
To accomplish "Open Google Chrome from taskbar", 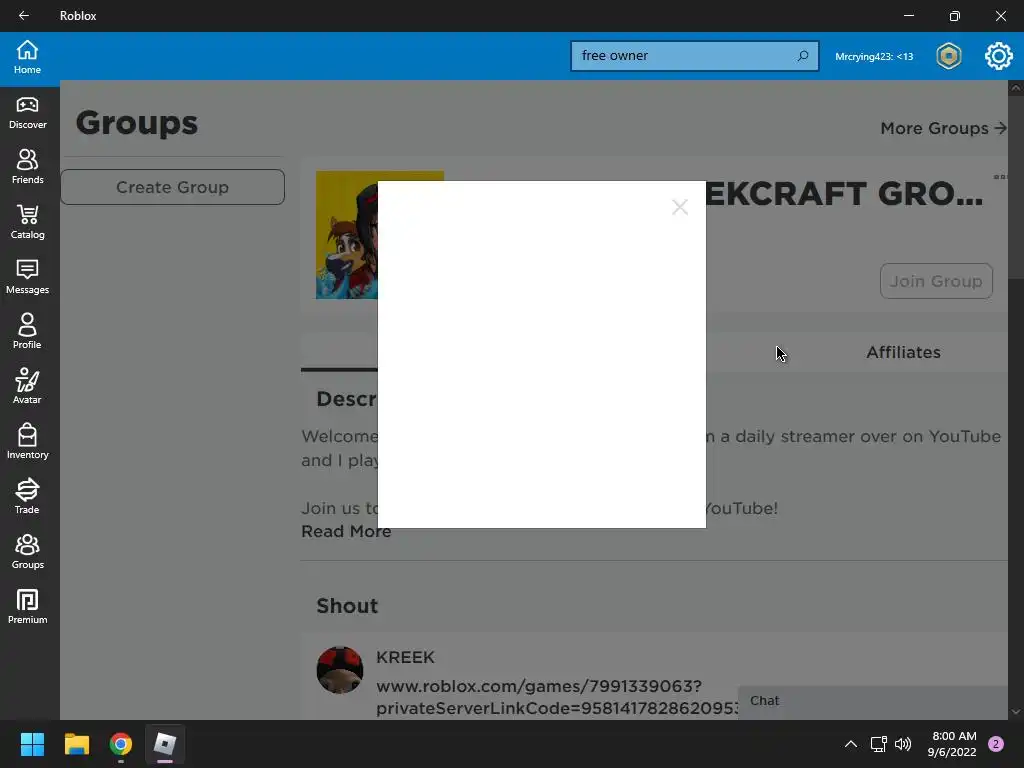I will pyautogui.click(x=121, y=744).
